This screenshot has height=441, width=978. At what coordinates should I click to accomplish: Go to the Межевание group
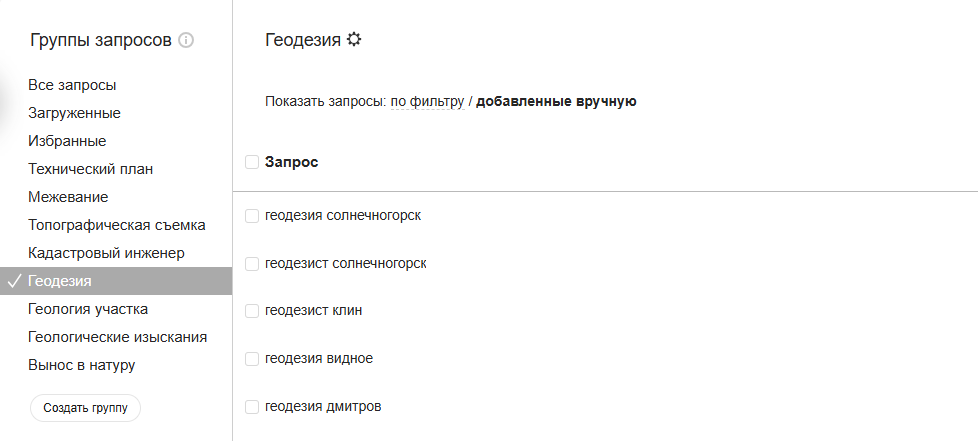(68, 197)
